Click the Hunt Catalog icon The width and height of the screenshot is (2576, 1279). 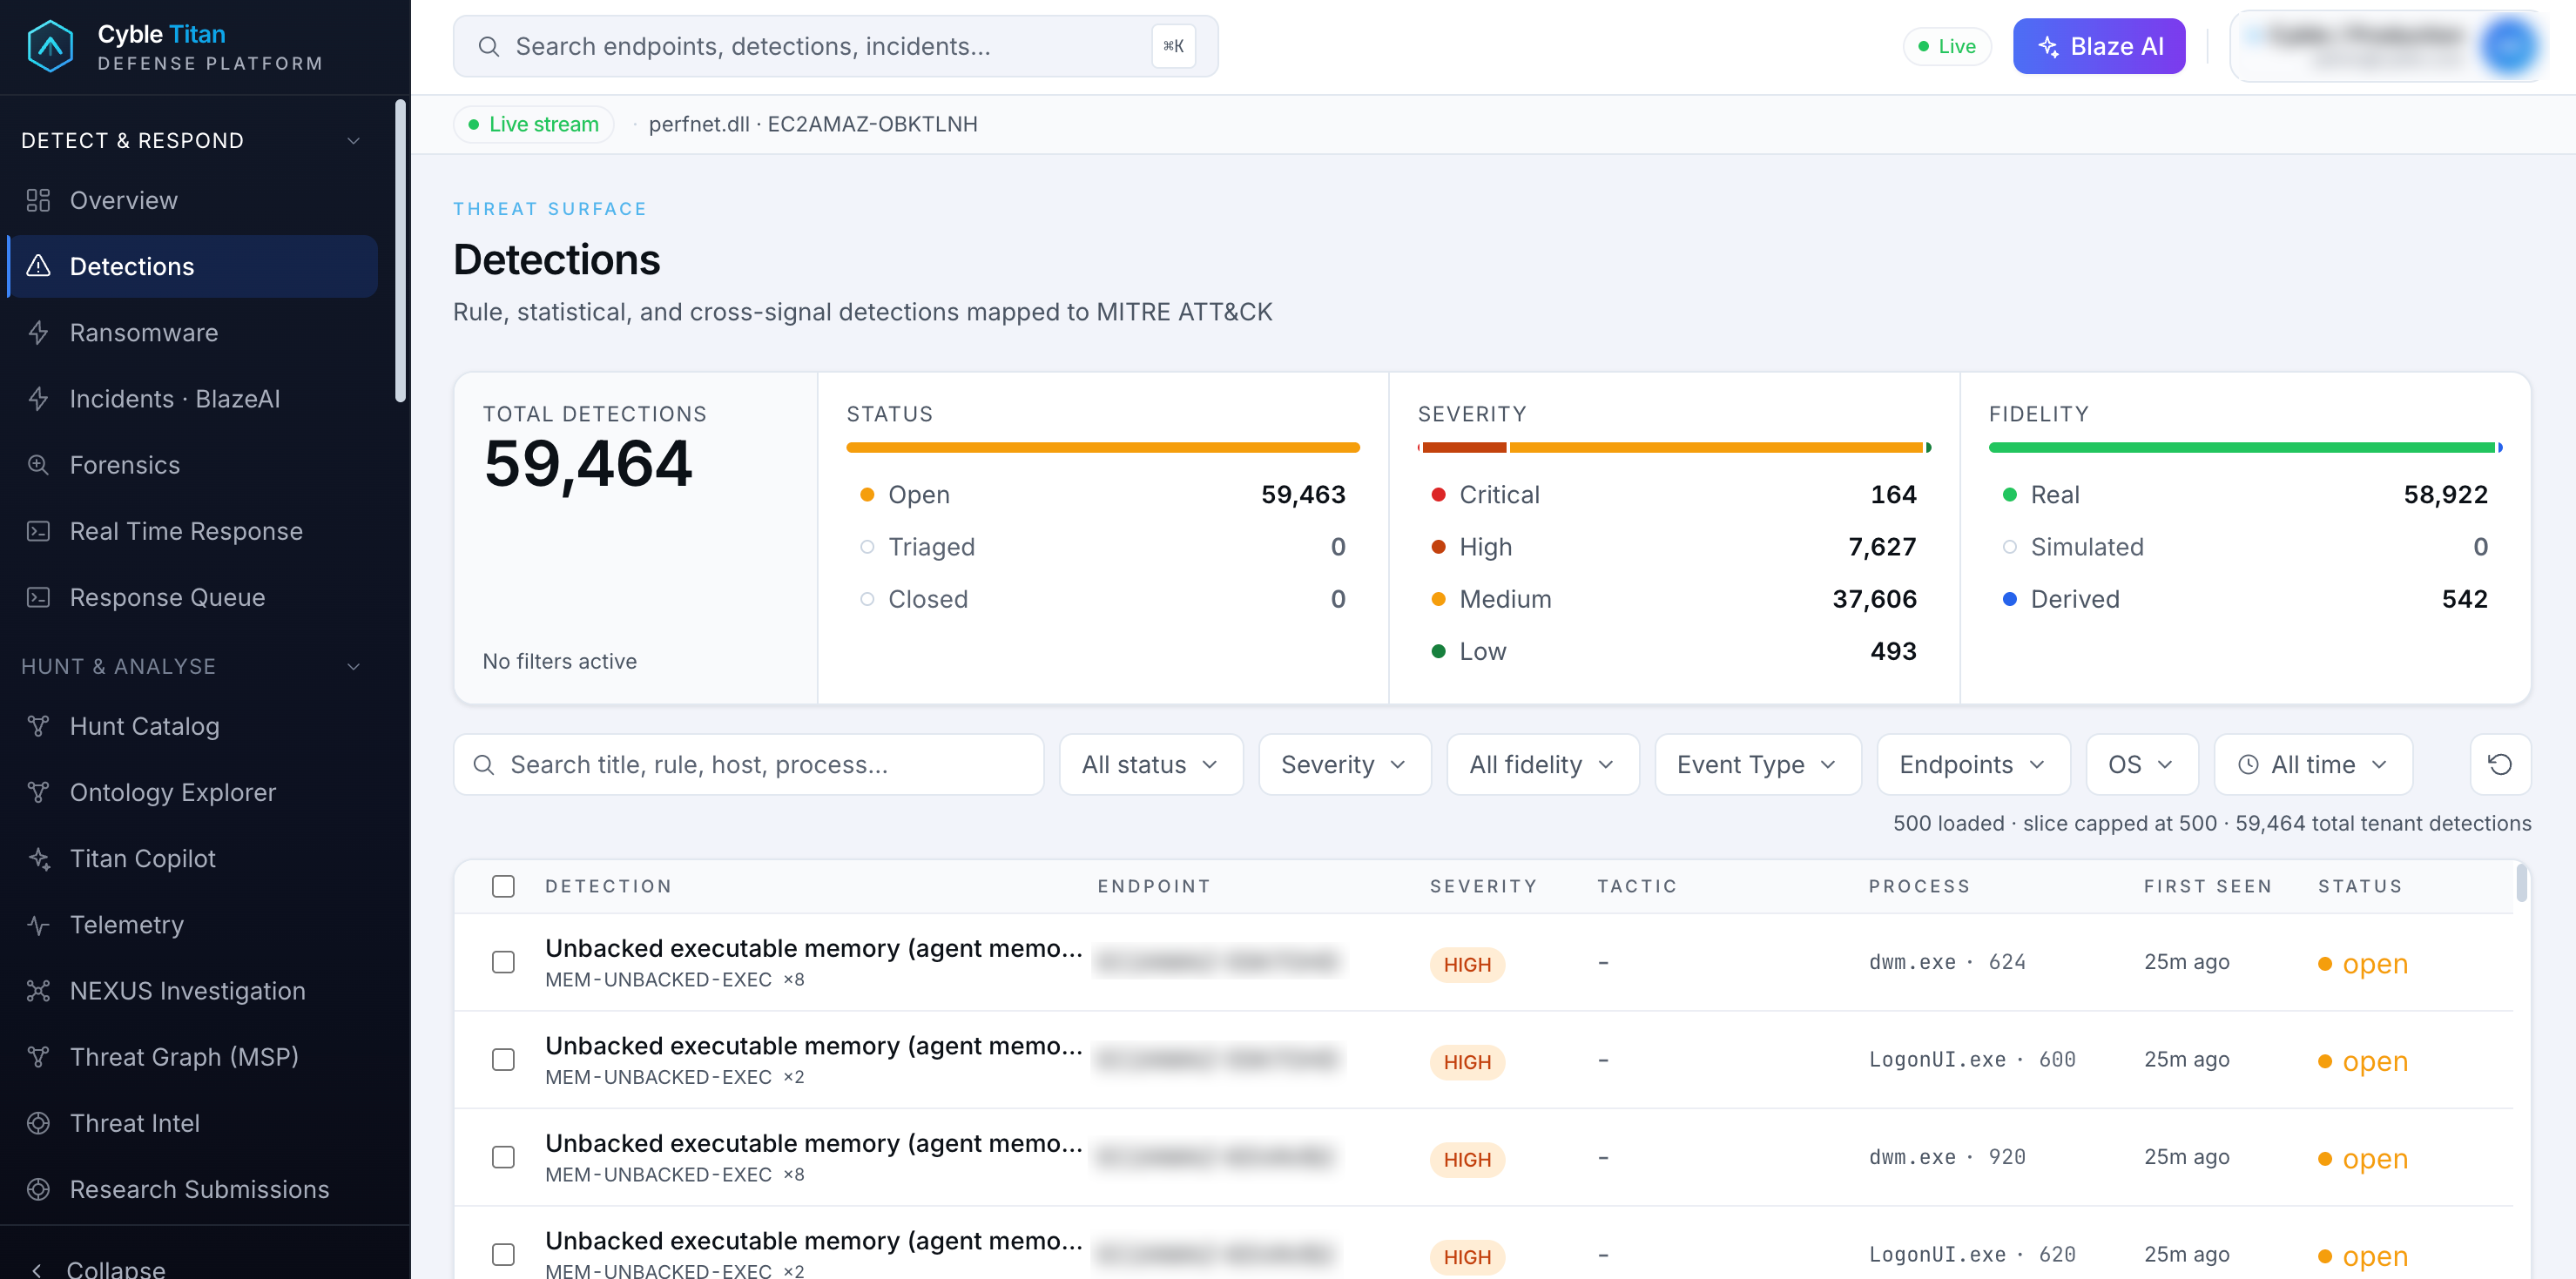(38, 726)
